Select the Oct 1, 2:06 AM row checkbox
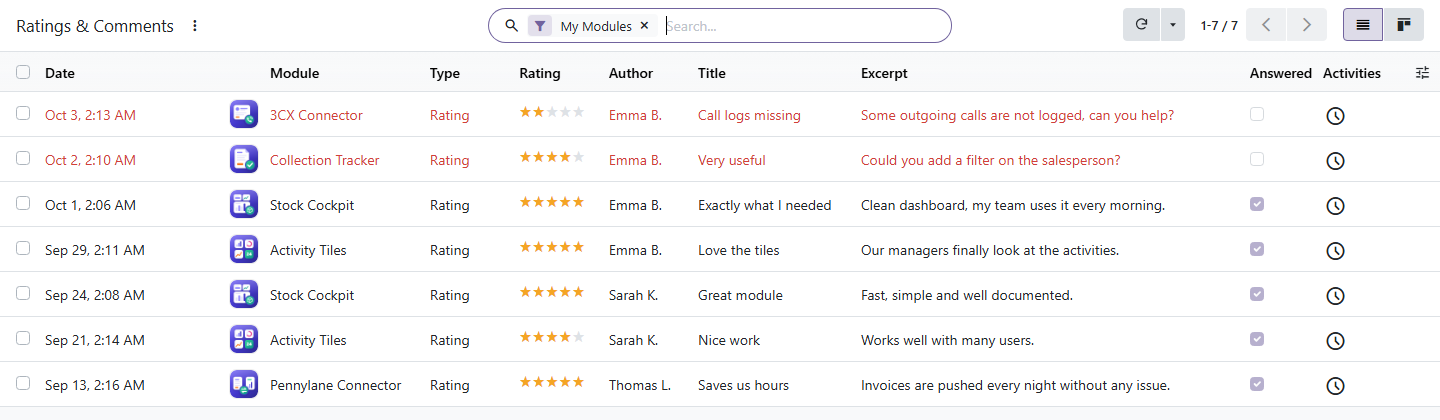Screen dimensions: 1440x420 point(23,204)
